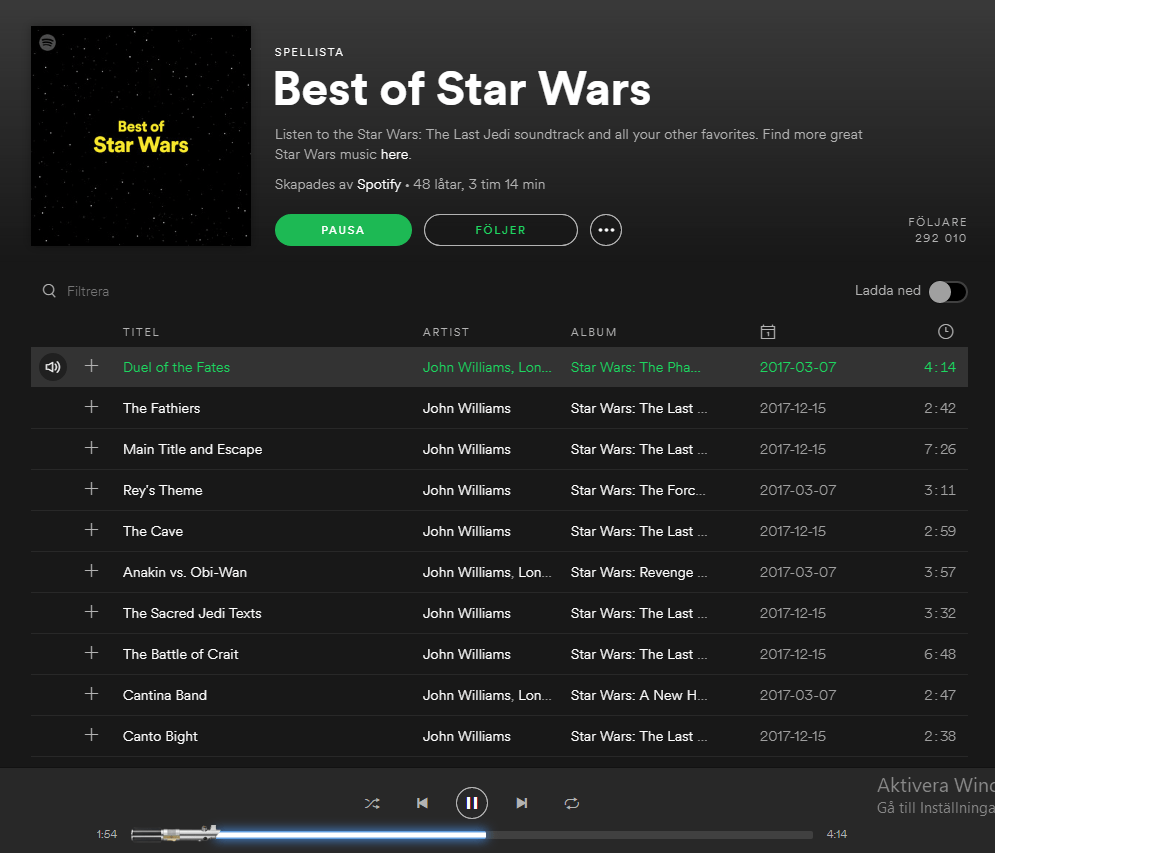Toggle shuffle playback mode
The width and height of the screenshot is (1152, 853).
click(x=372, y=803)
